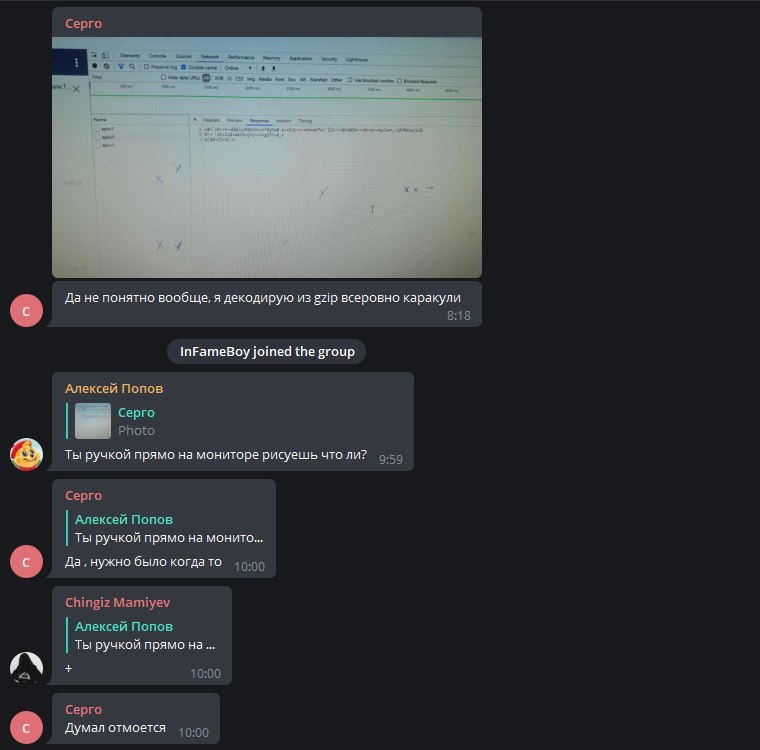Click 'InFameBoy joined the group' notice
The width and height of the screenshot is (760, 750).
pos(267,351)
